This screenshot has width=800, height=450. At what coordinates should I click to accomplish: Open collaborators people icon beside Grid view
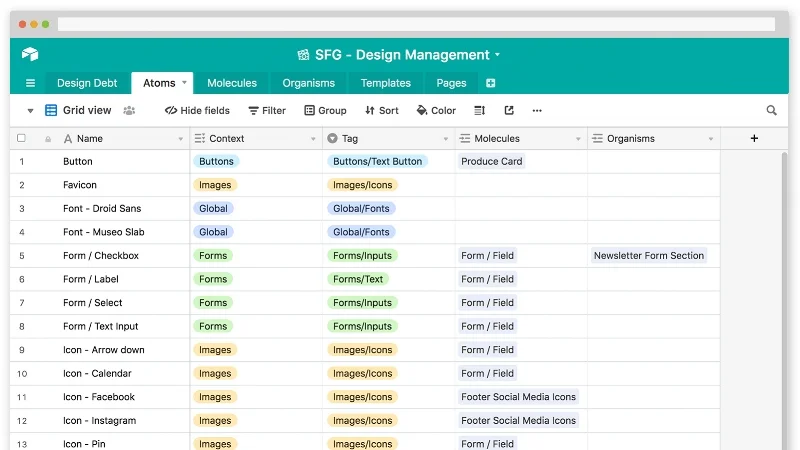pos(129,110)
